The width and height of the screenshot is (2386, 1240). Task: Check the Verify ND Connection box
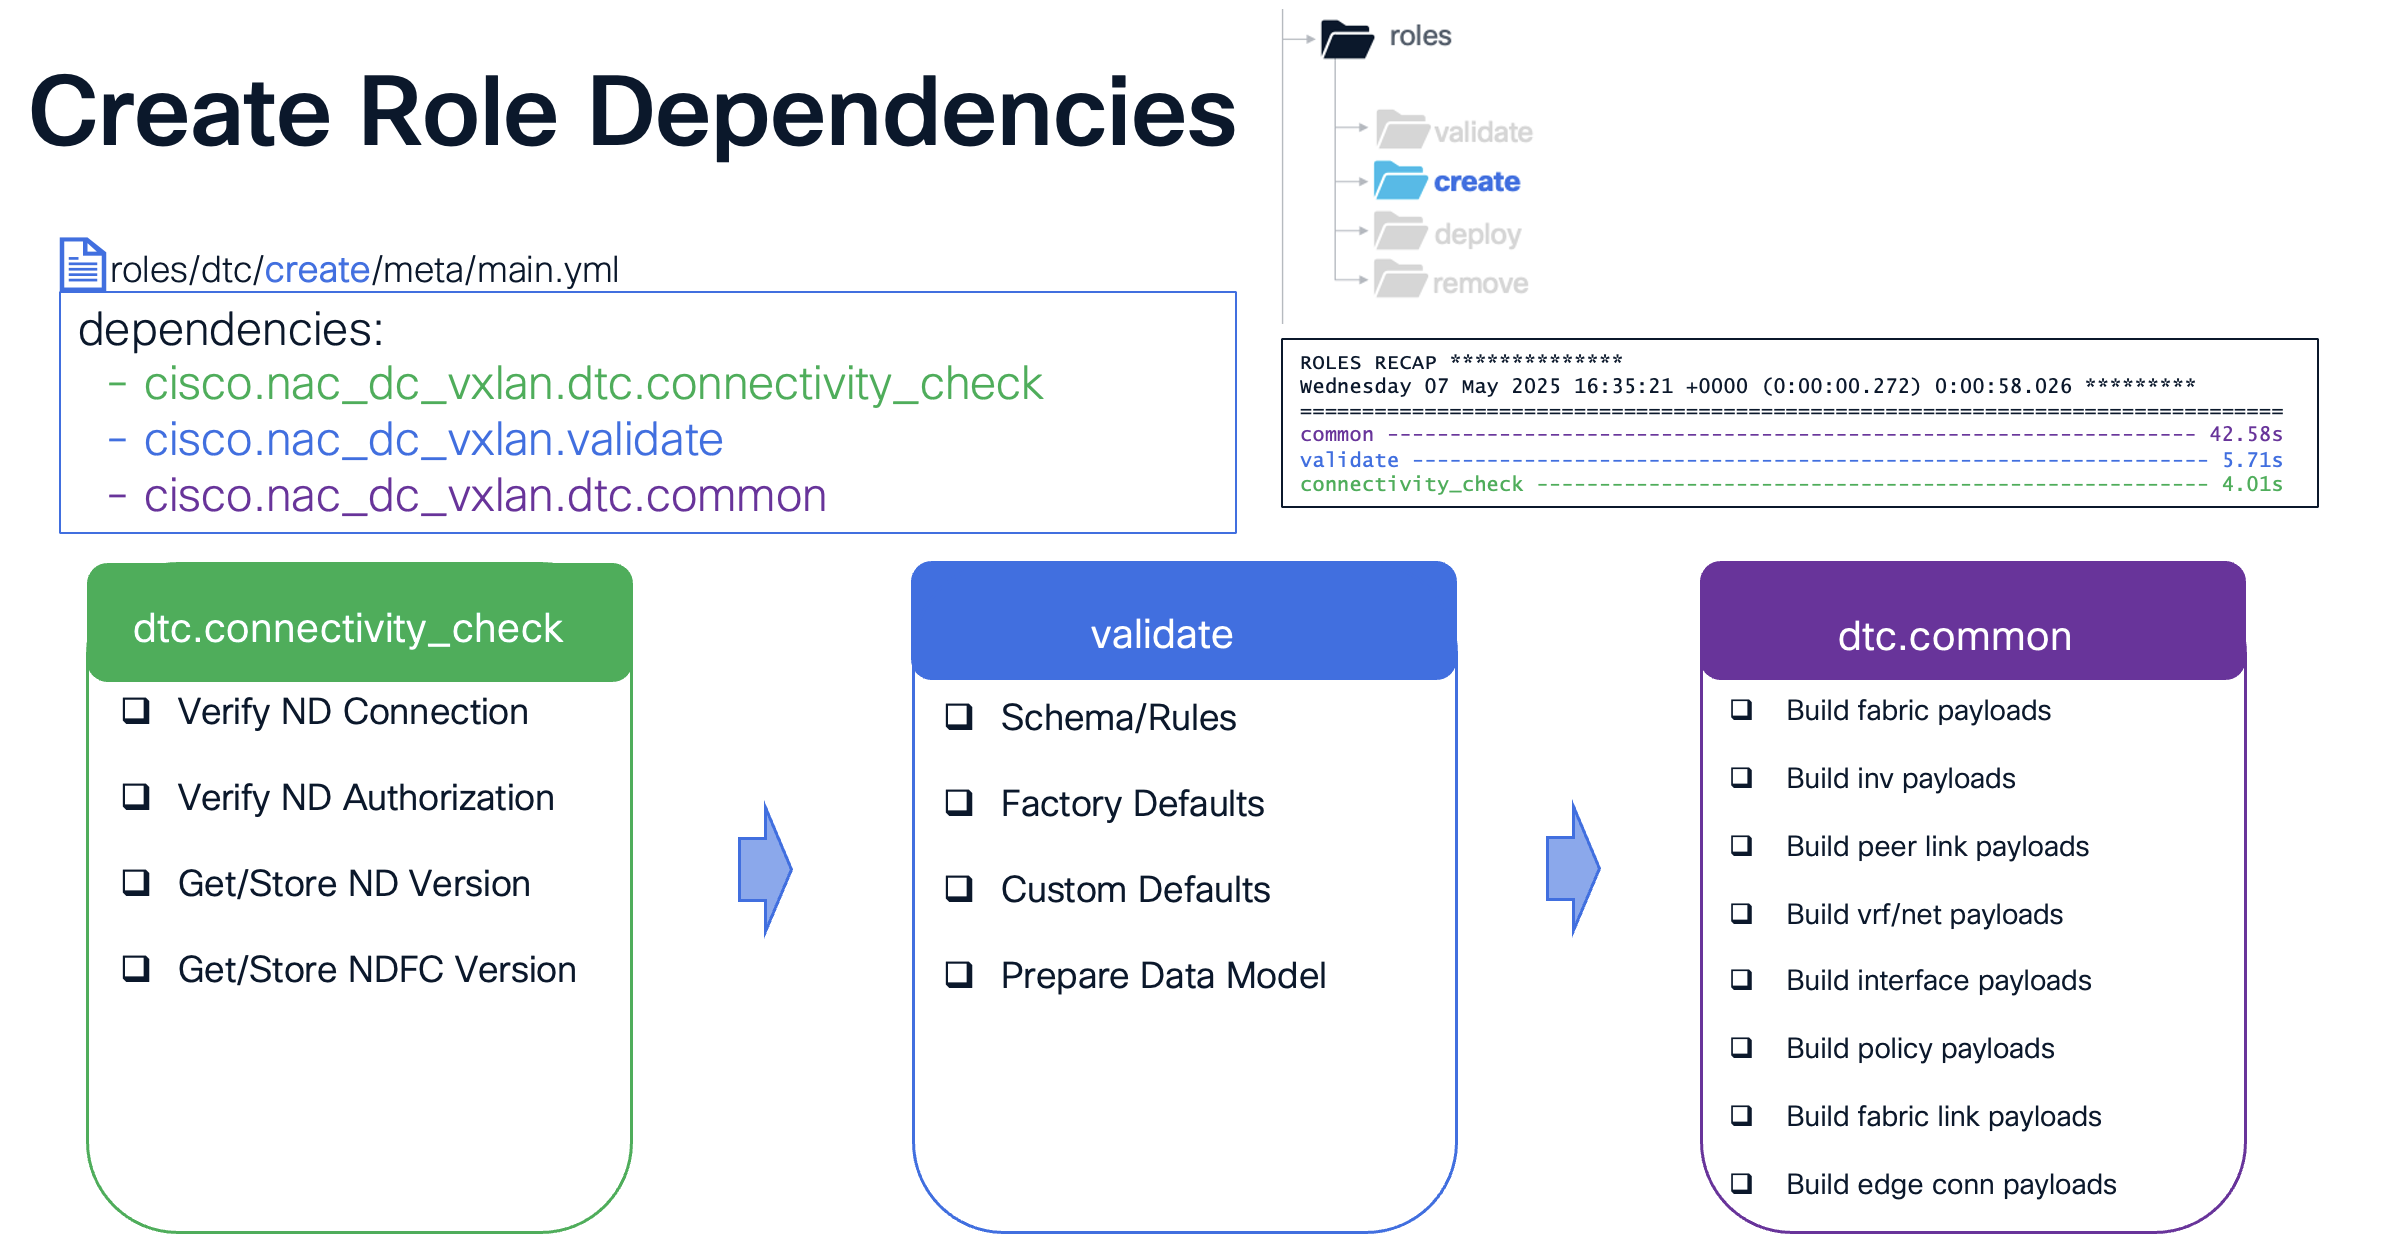click(x=136, y=711)
